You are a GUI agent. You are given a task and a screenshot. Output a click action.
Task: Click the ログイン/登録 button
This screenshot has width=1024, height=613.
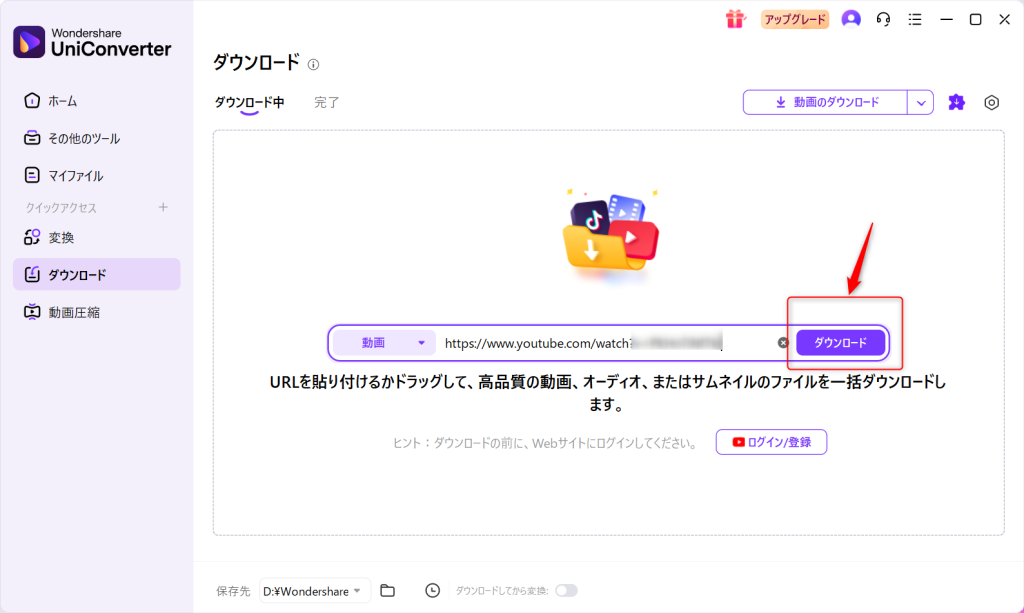[771, 442]
